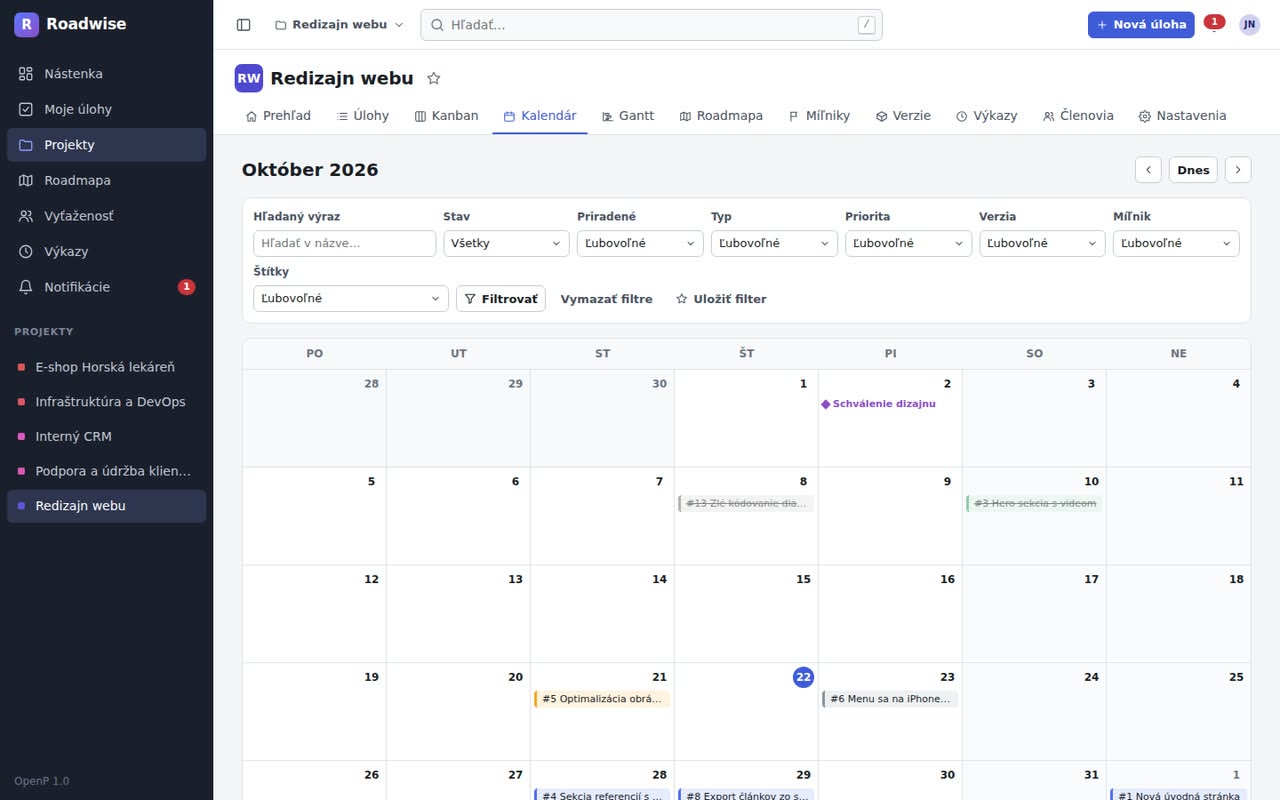The image size is (1280, 800).
Task: Open the notifications bell in top bar
Action: pyautogui.click(x=1214, y=25)
